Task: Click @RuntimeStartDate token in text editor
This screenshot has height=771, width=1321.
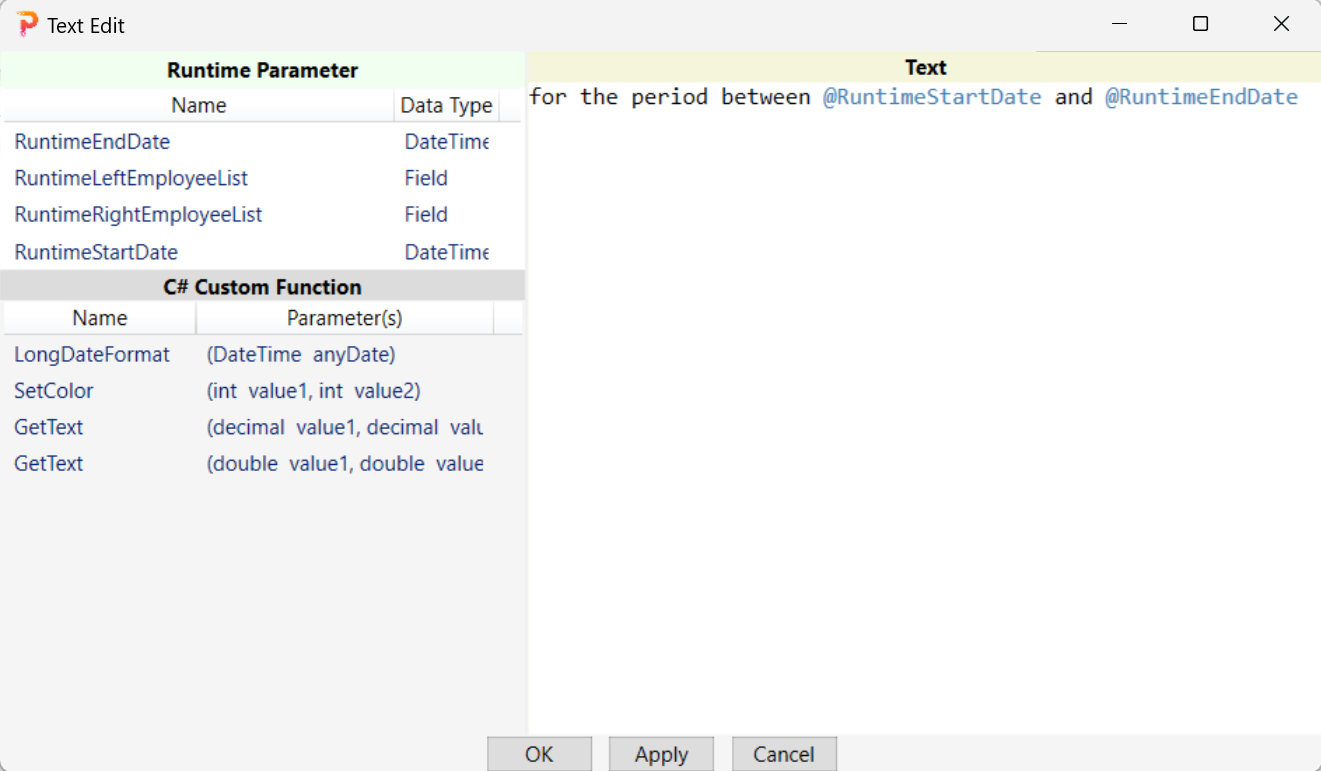Action: pos(932,97)
